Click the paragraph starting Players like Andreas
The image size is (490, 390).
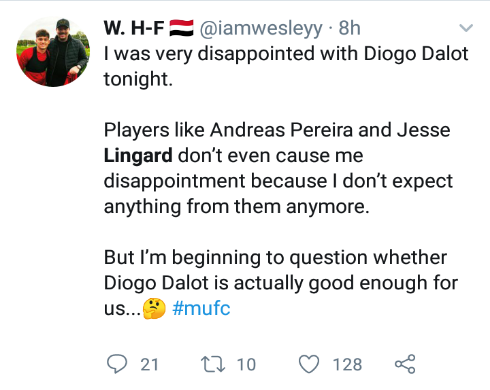tap(278, 168)
